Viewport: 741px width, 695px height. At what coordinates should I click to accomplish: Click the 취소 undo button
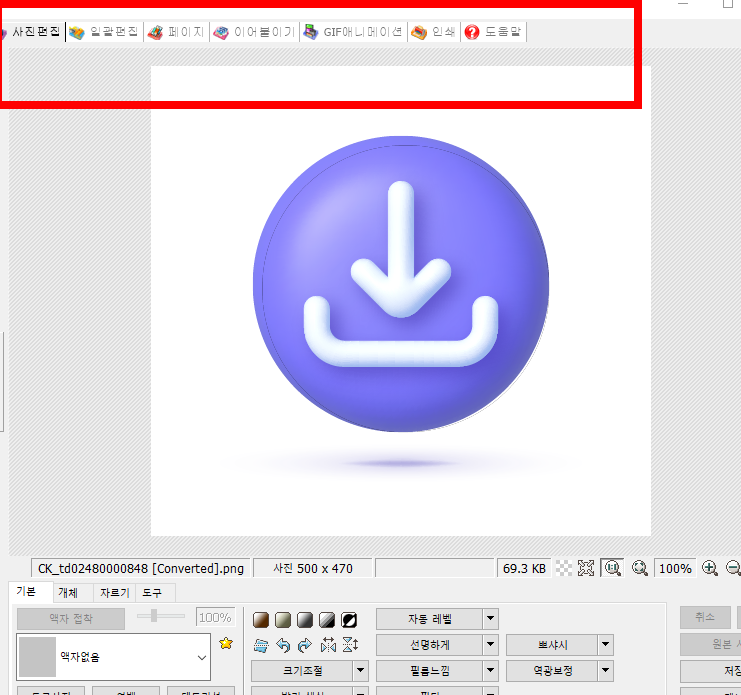click(705, 617)
